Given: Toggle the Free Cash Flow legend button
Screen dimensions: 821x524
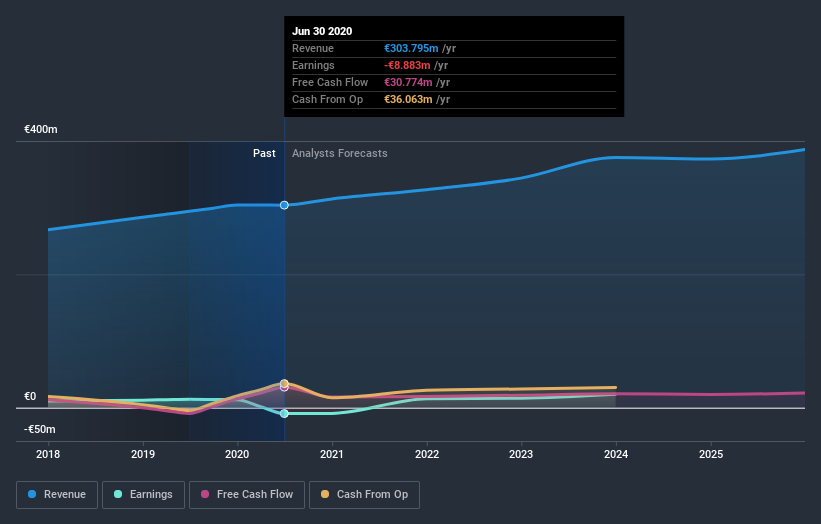Looking at the screenshot, I should pyautogui.click(x=247, y=495).
